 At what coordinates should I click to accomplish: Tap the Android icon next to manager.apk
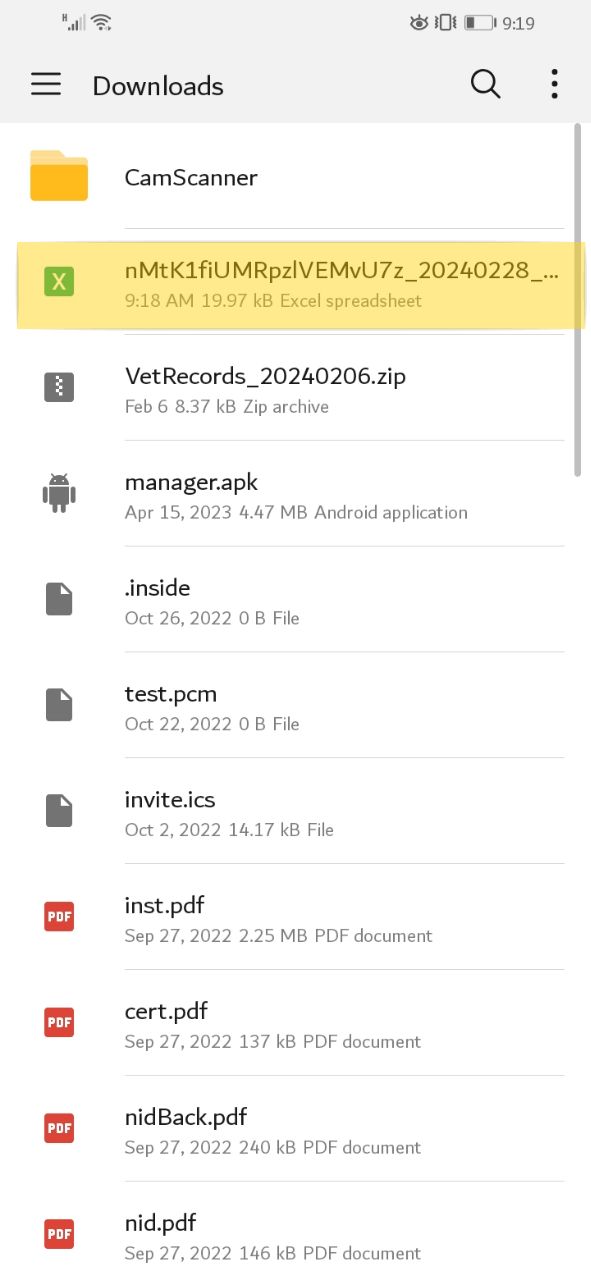(x=59, y=493)
